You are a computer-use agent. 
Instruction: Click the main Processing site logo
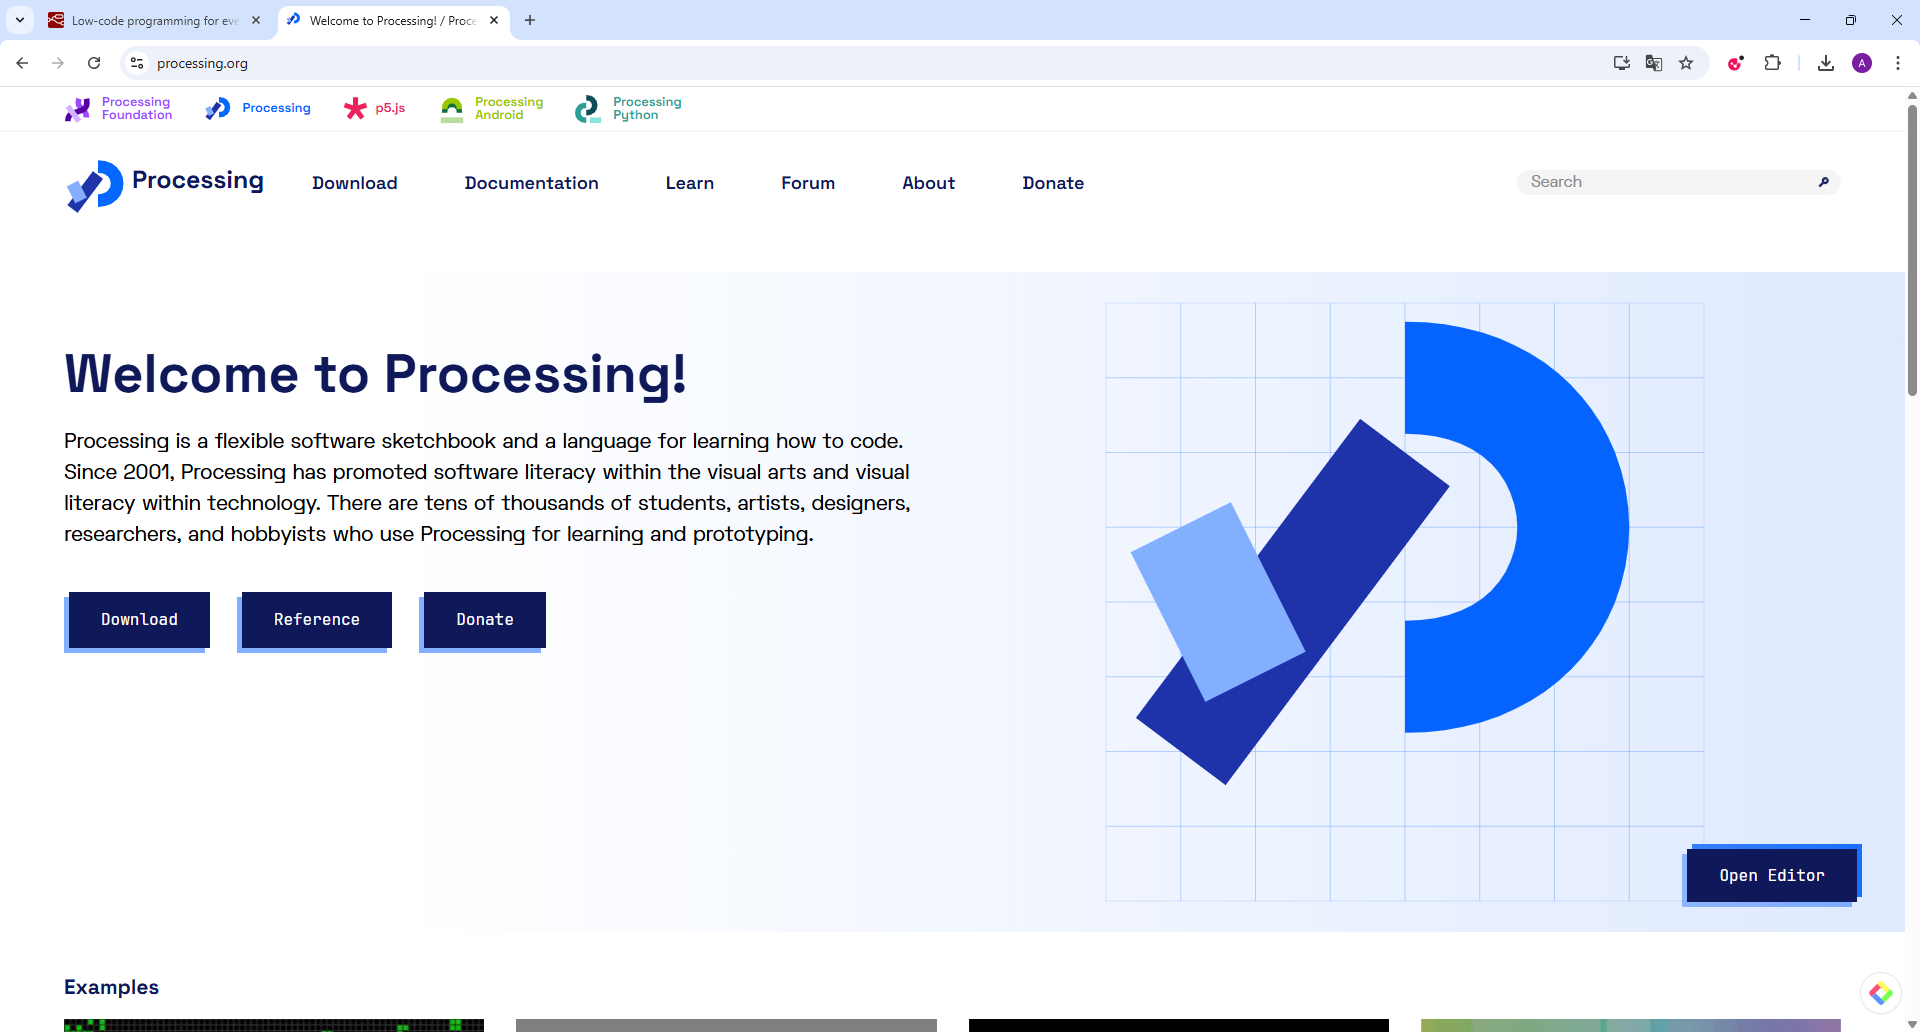tap(95, 185)
